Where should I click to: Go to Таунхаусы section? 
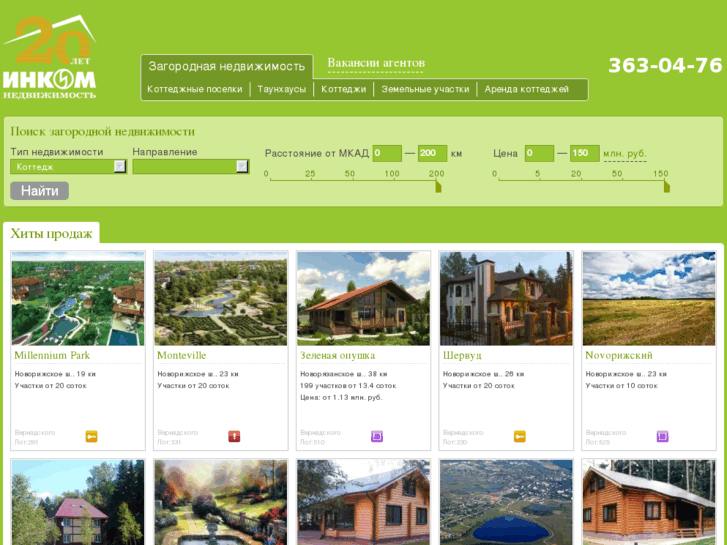coord(281,89)
